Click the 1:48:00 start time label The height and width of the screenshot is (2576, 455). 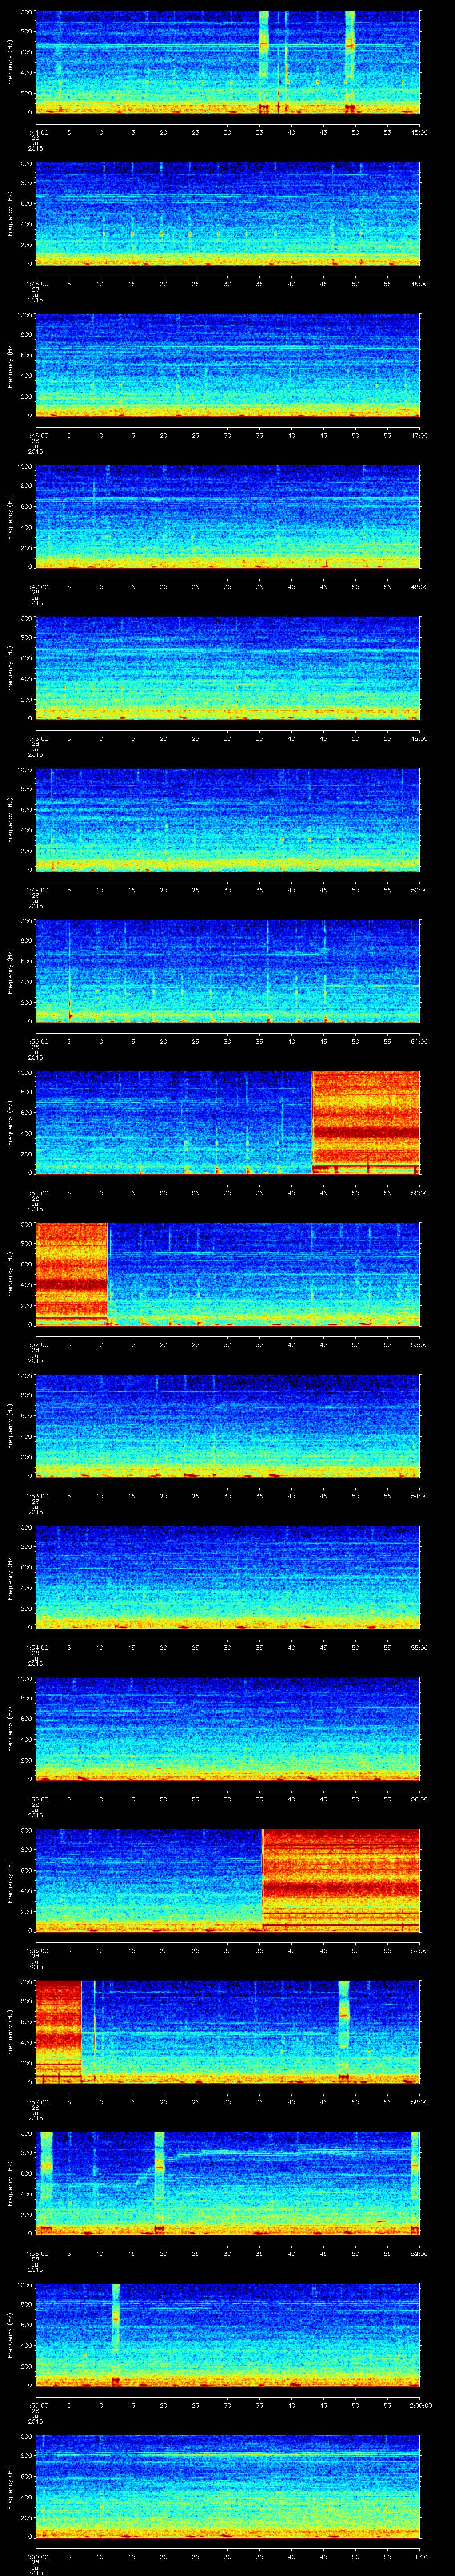click(36, 738)
